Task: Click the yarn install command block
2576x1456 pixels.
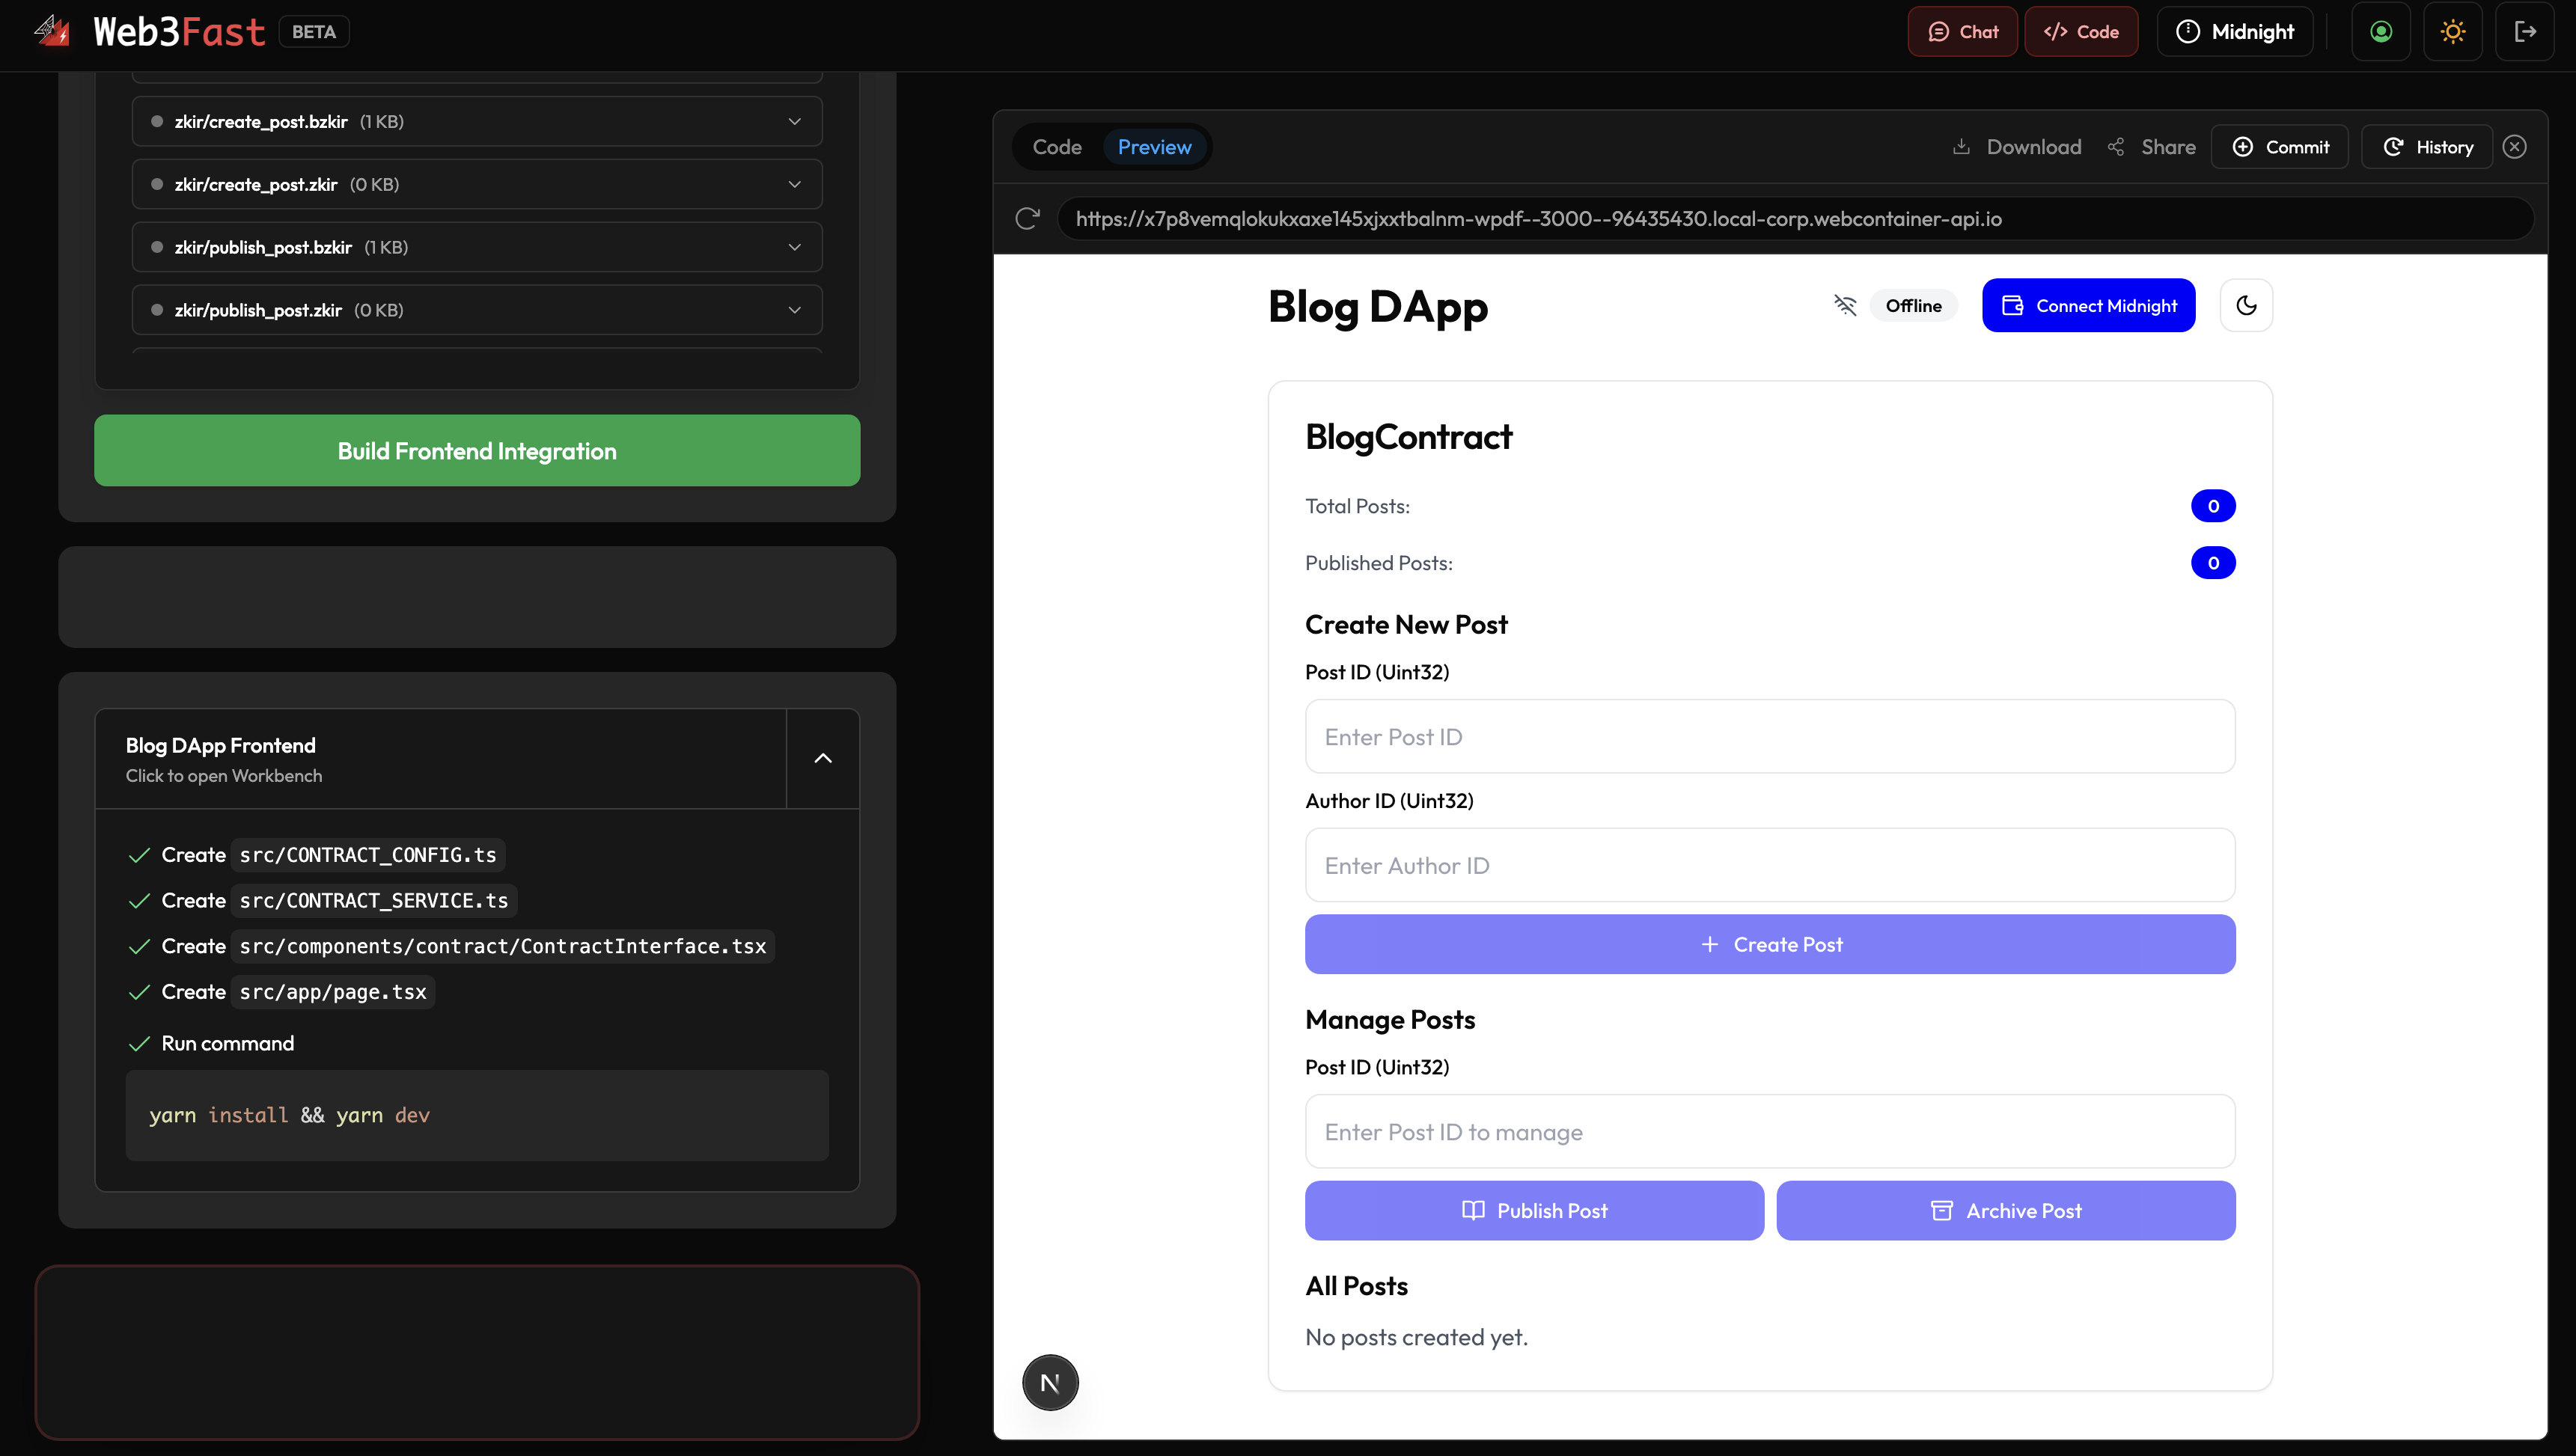Action: (x=477, y=1115)
